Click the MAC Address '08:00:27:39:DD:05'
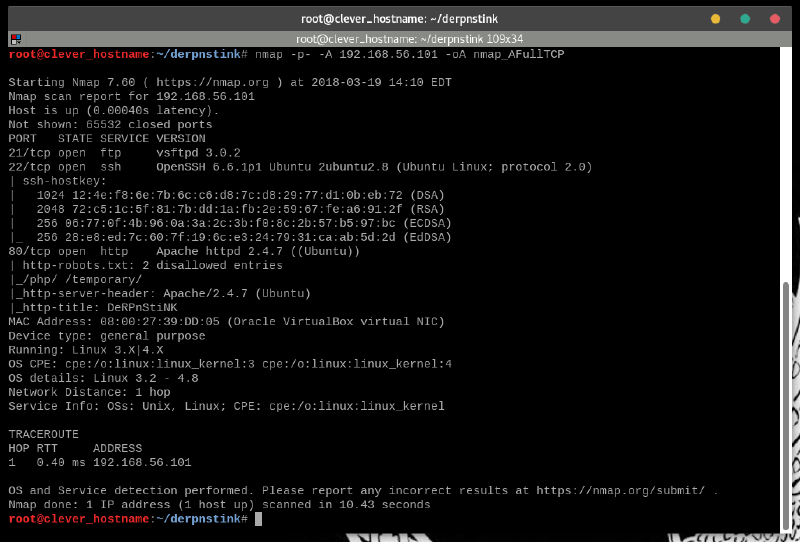Screen dimensions: 800x542 [x=160, y=322]
